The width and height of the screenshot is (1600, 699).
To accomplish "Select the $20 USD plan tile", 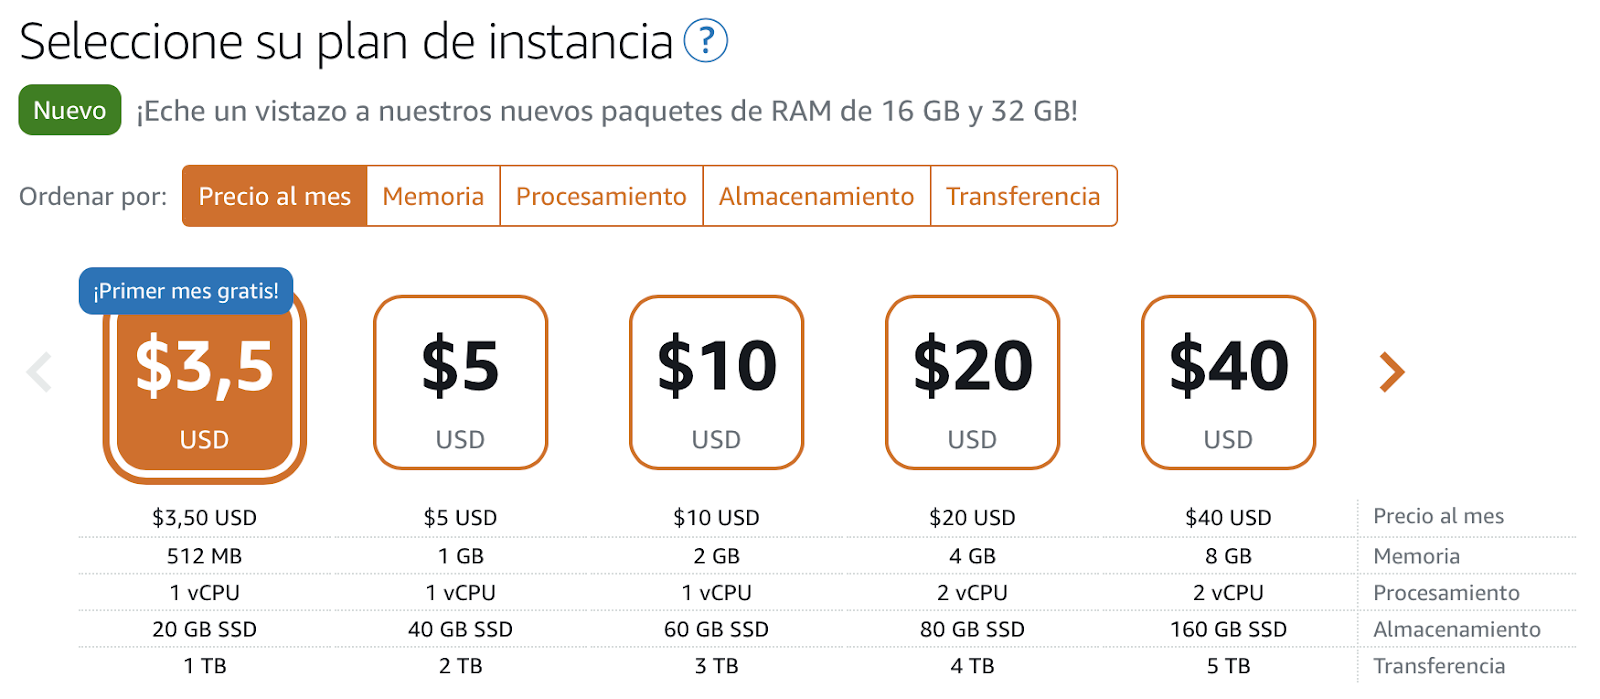I will coord(973,382).
